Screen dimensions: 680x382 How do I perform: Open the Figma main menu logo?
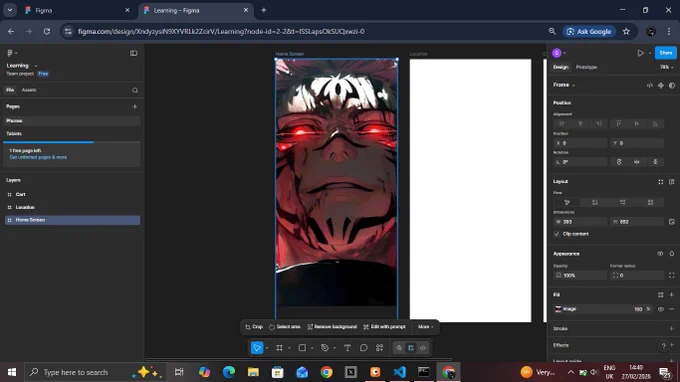[10, 53]
